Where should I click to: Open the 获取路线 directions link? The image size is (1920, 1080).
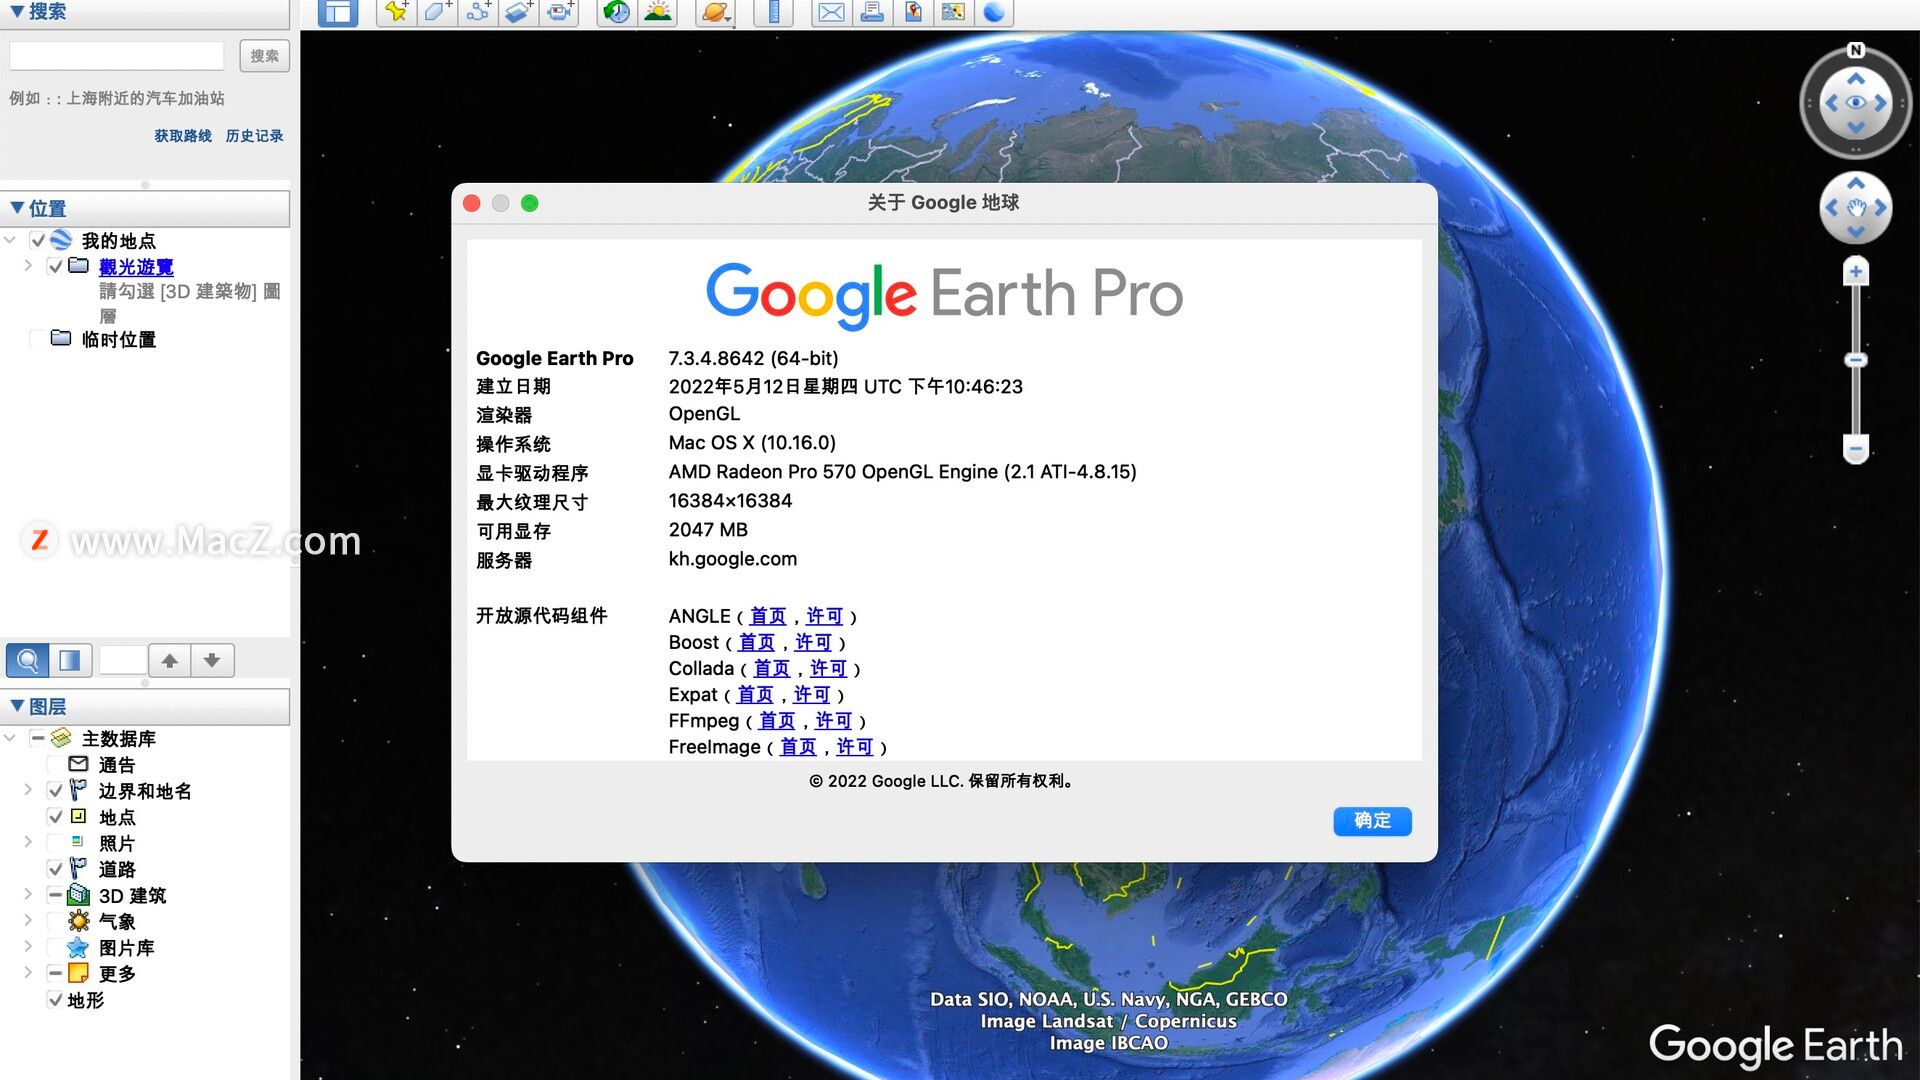click(x=183, y=136)
